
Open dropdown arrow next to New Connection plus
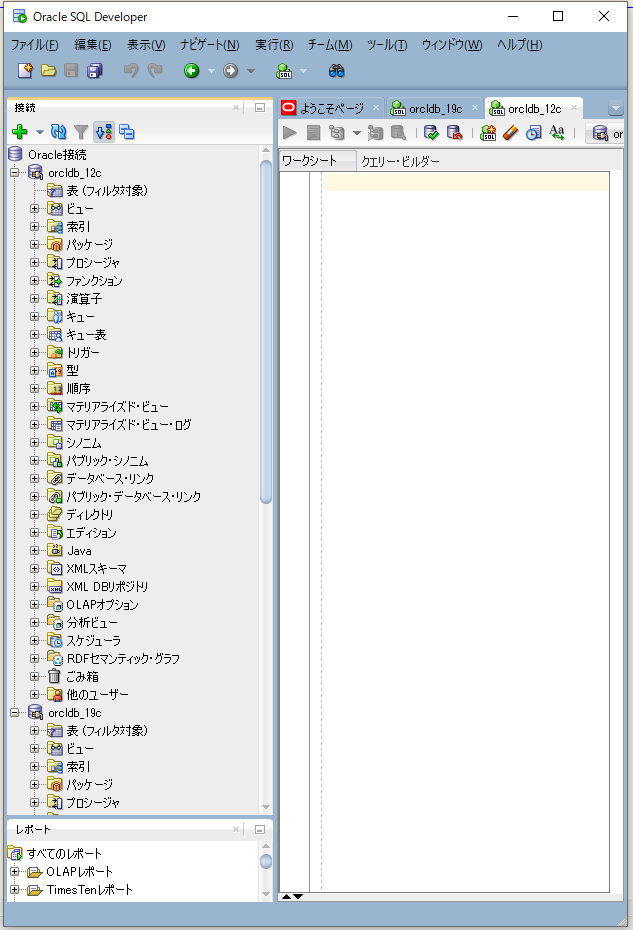[40, 132]
